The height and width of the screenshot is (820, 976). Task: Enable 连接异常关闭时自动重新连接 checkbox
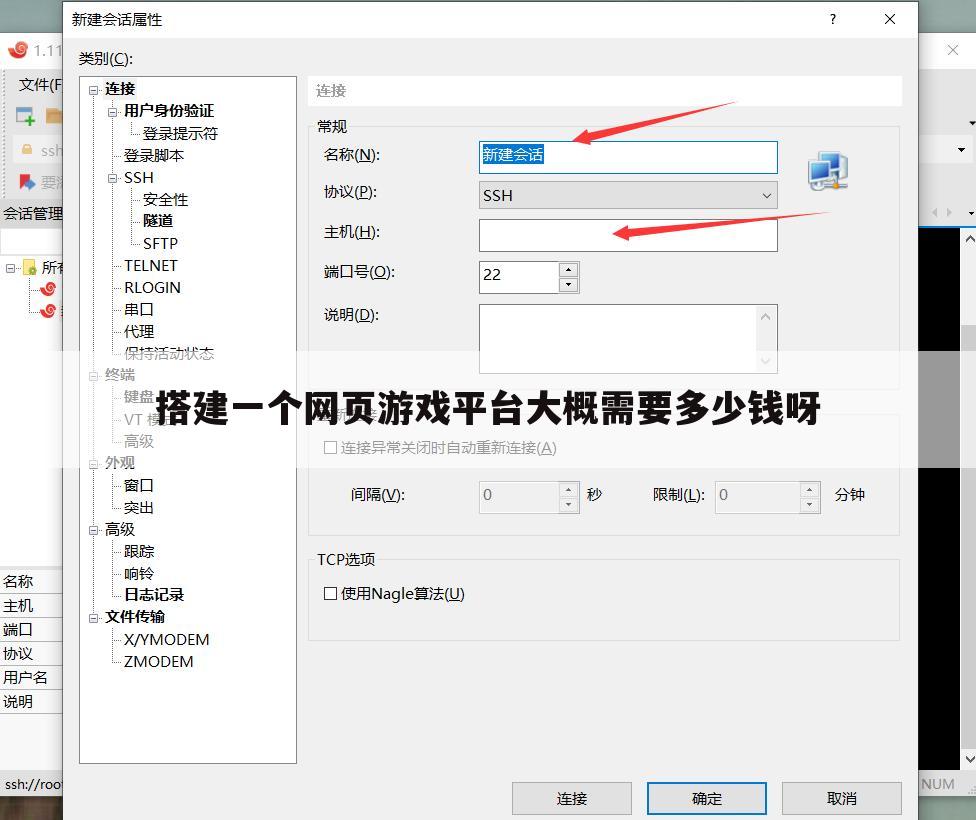331,448
